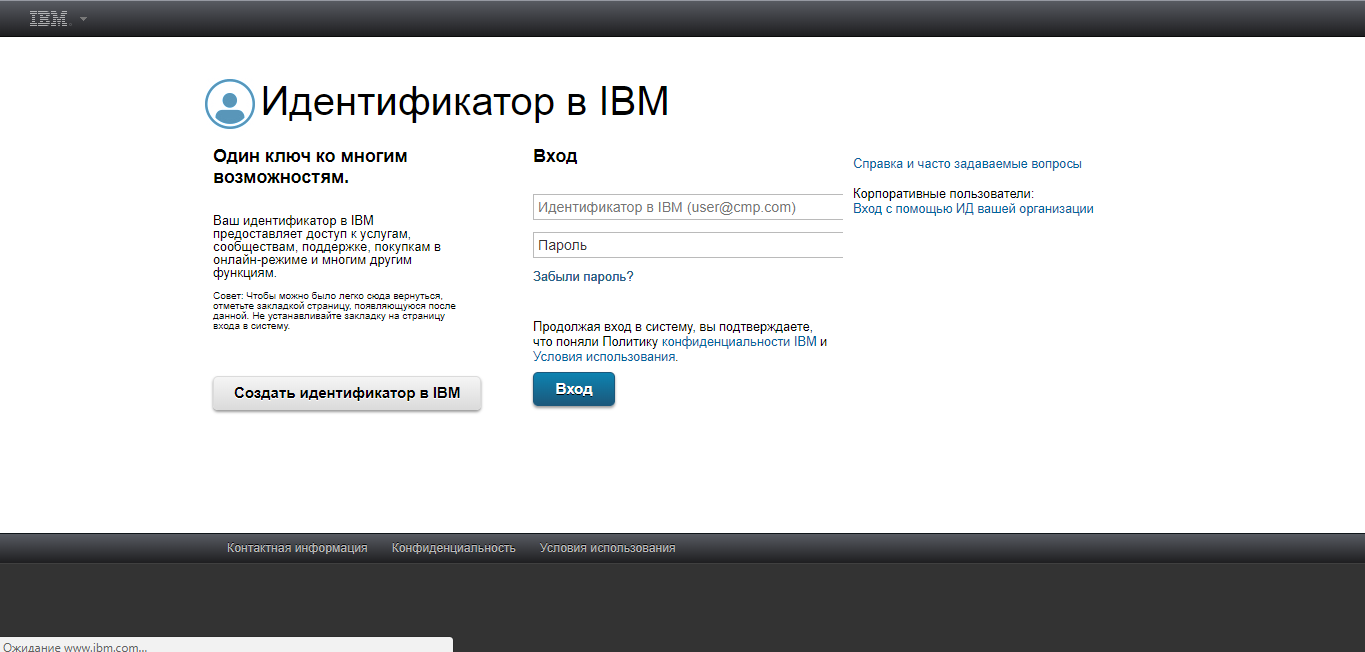1365x652 pixels.
Task: Click the Вход sign-in button
Action: 573,388
